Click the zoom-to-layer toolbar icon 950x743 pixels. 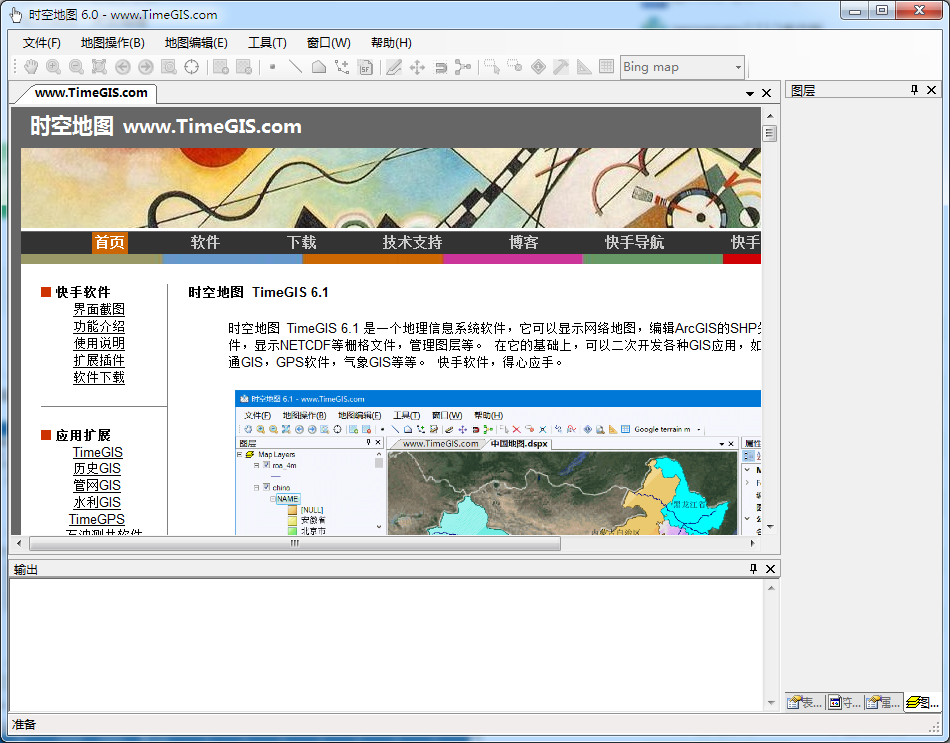pos(168,67)
